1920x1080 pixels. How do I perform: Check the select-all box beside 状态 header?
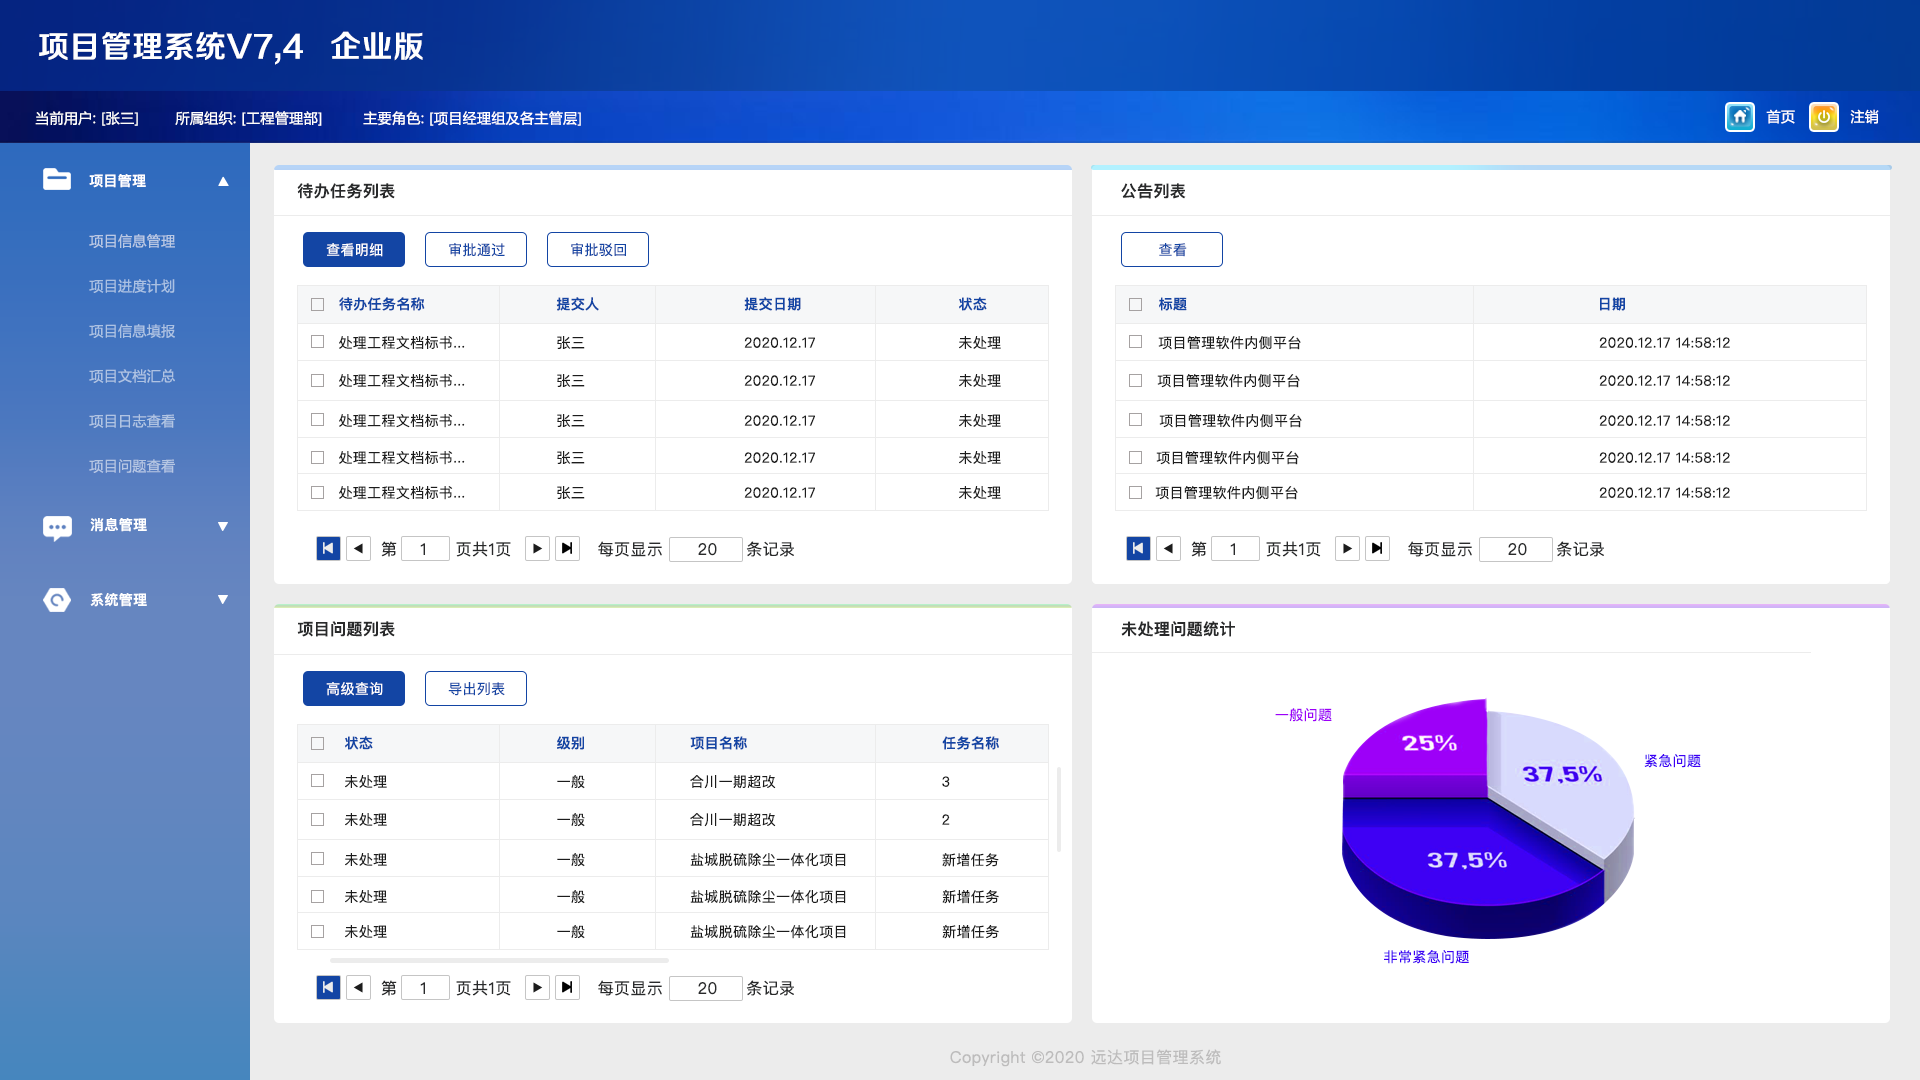pyautogui.click(x=317, y=743)
